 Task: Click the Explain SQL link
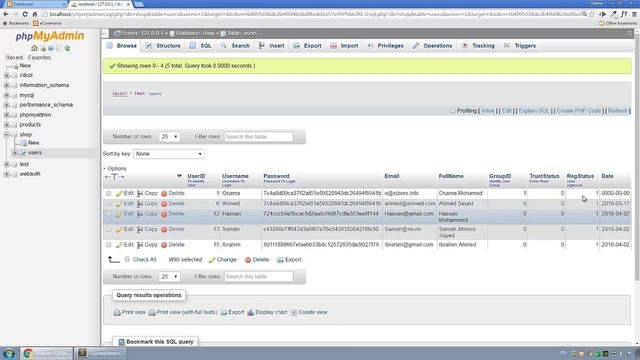point(534,111)
